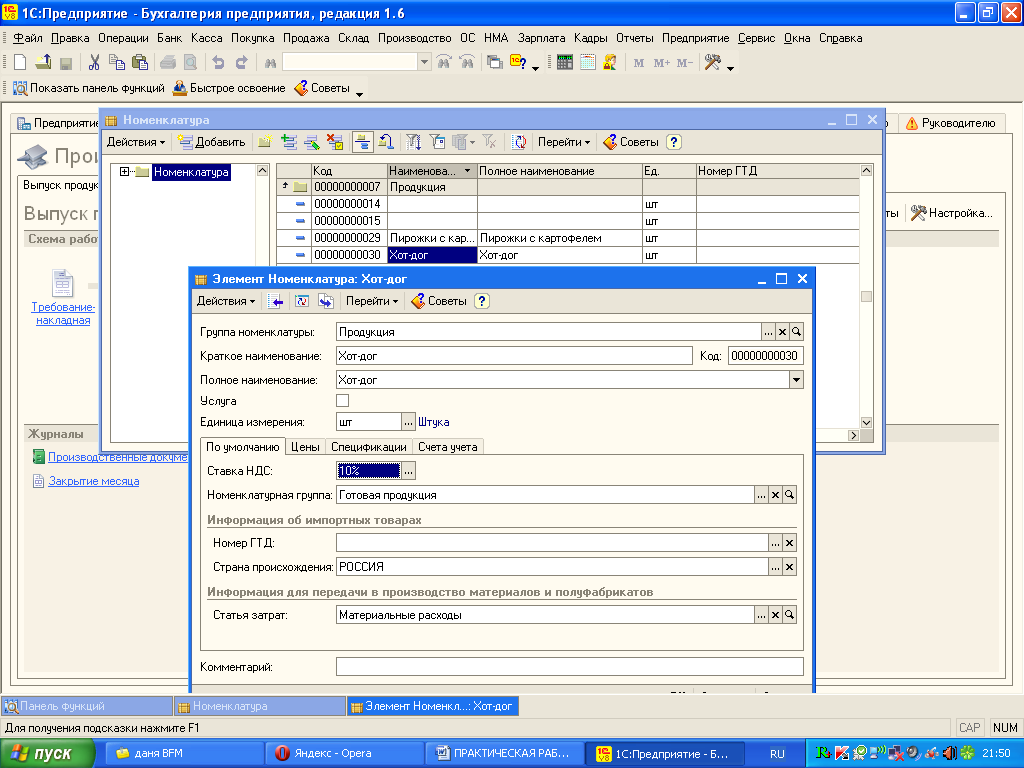Open the Действия dropdown in Элемент window
The width and height of the screenshot is (1024, 768).
tap(226, 301)
